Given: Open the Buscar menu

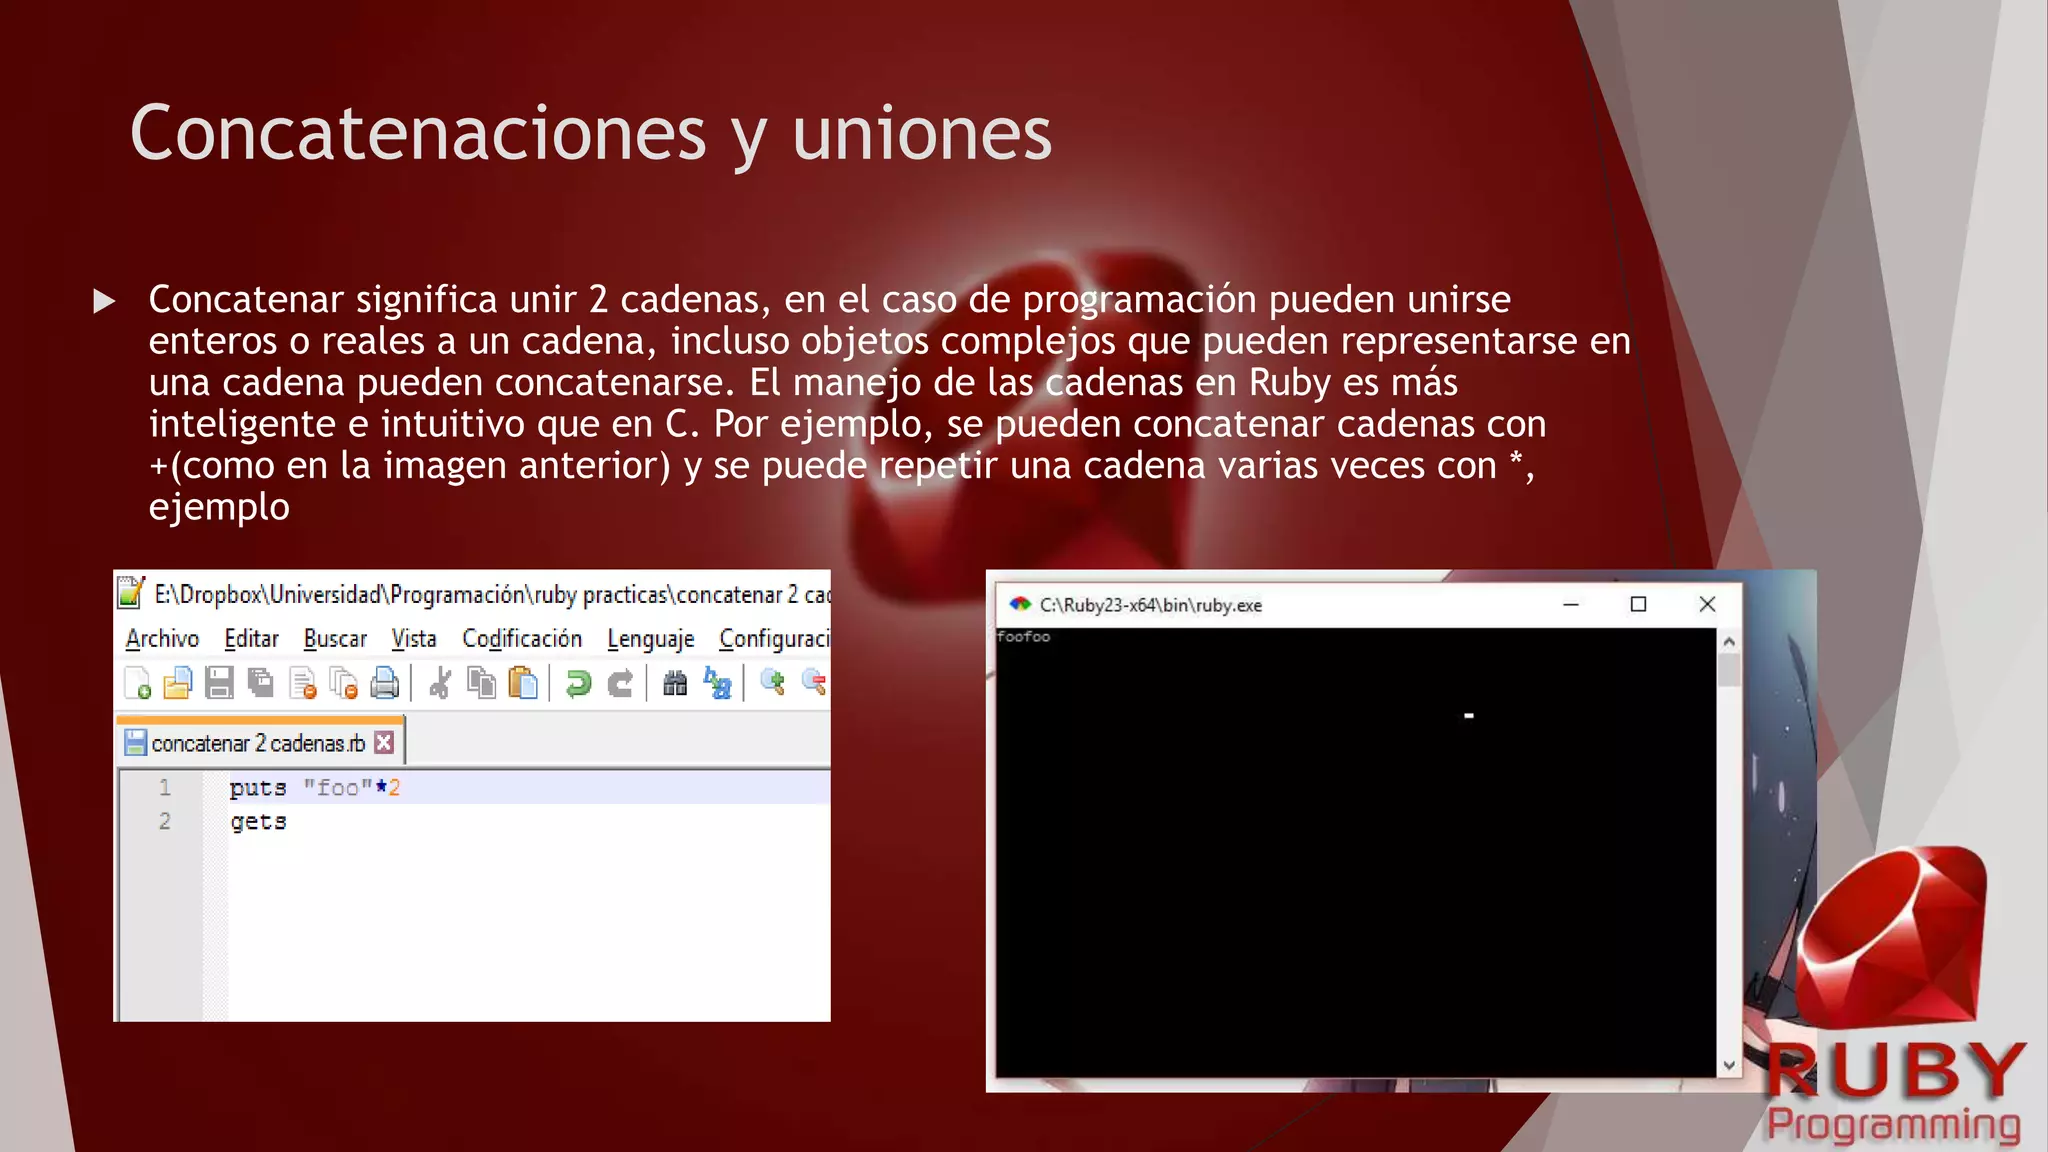Looking at the screenshot, I should pos(335,638).
